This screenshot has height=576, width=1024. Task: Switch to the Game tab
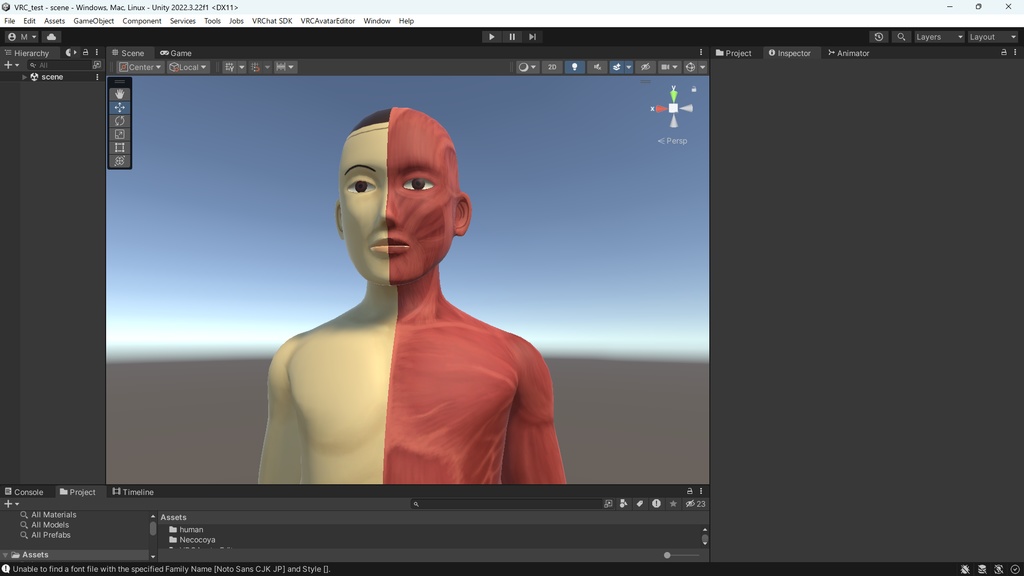point(176,52)
